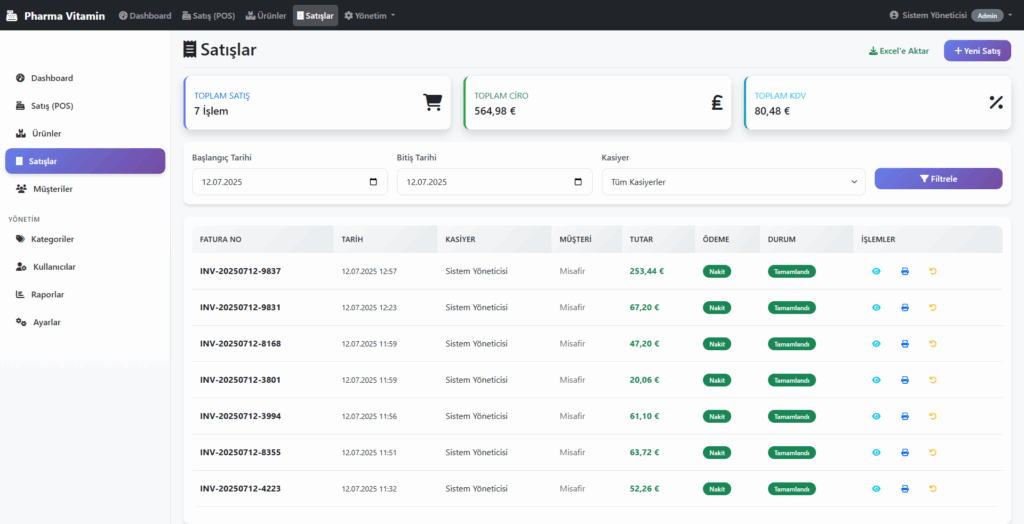Screen dimensions: 1024x524
Task: Click the euro icon in Toplam Ciro card
Action: (x=716, y=103)
